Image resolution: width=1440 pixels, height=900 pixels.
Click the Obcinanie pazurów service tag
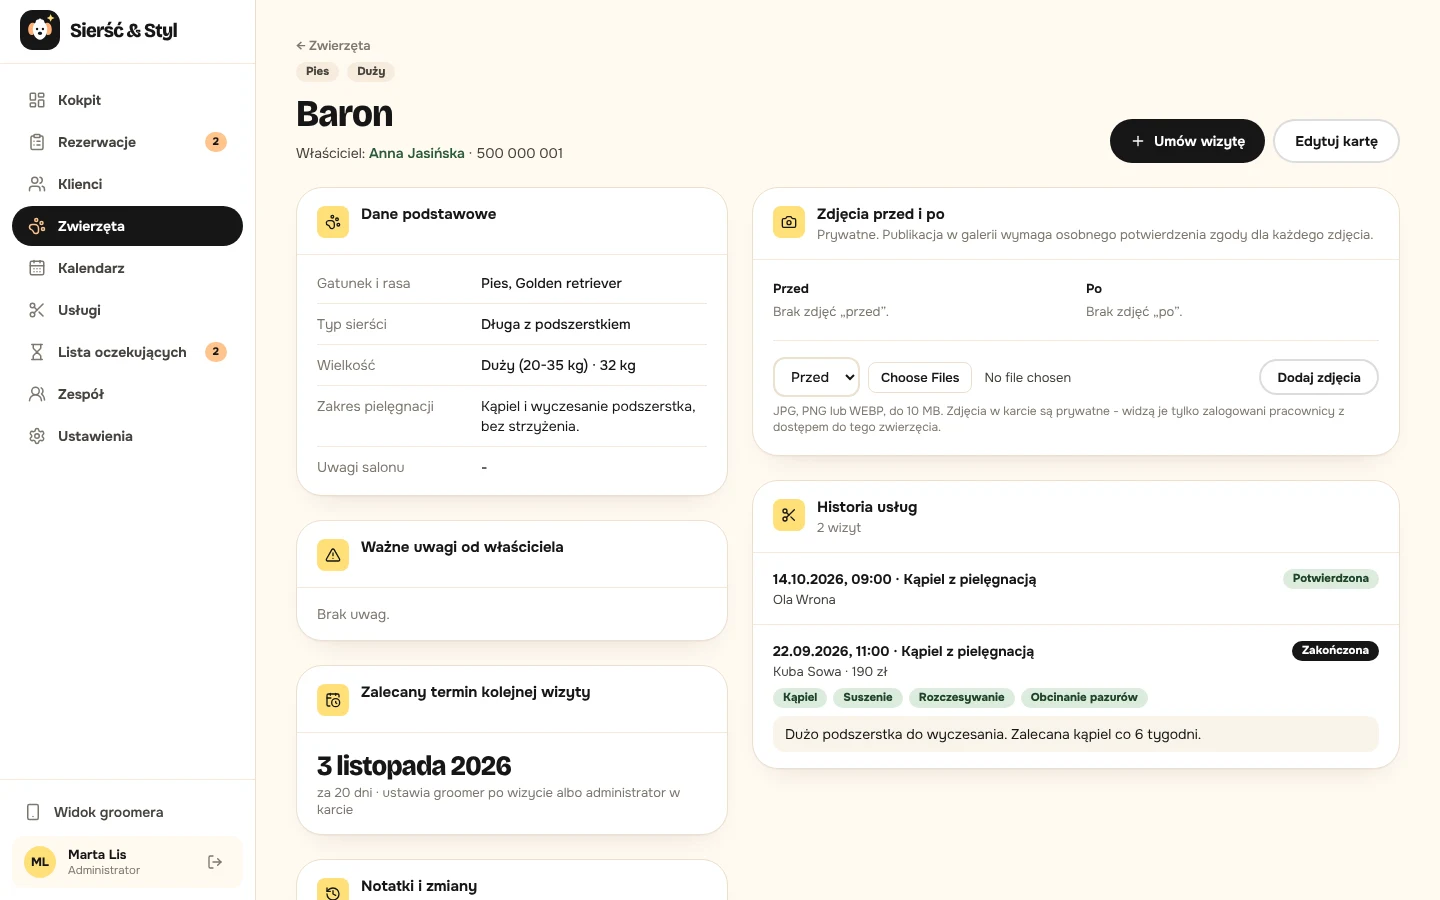point(1084,697)
